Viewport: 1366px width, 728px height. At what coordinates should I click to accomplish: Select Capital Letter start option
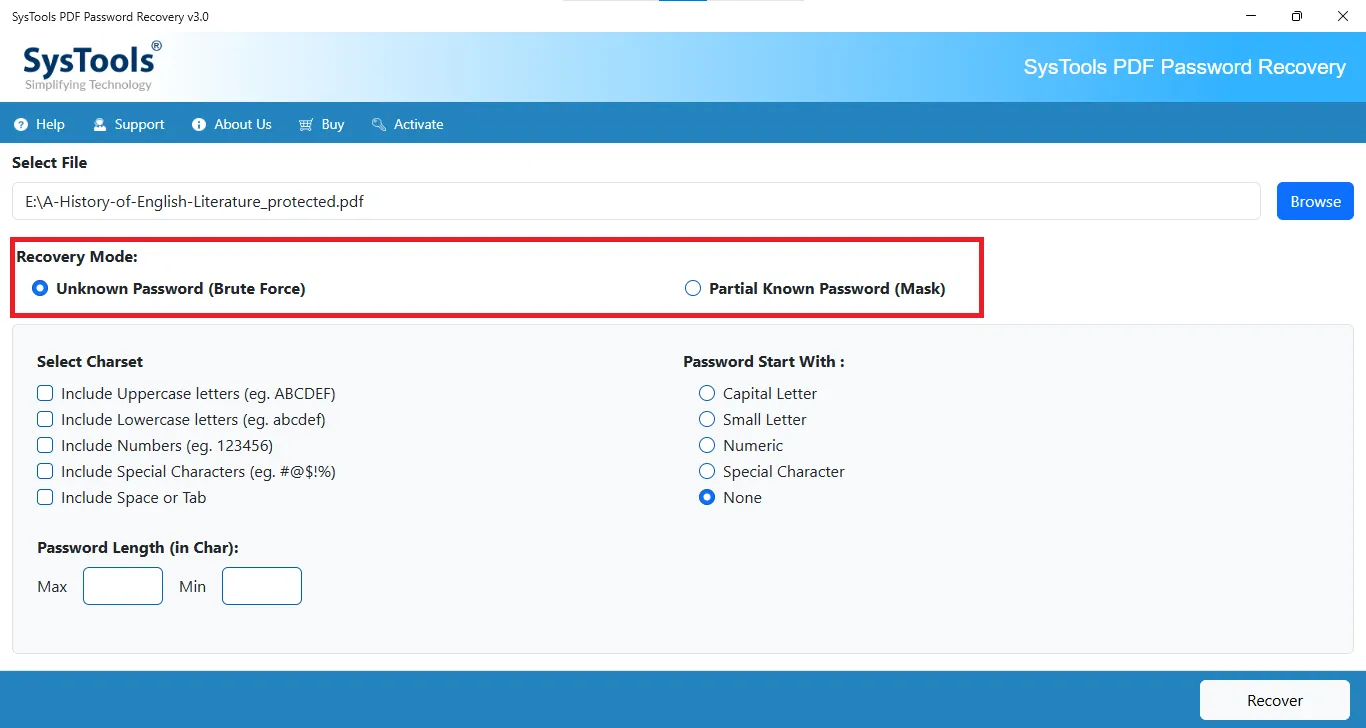point(707,393)
